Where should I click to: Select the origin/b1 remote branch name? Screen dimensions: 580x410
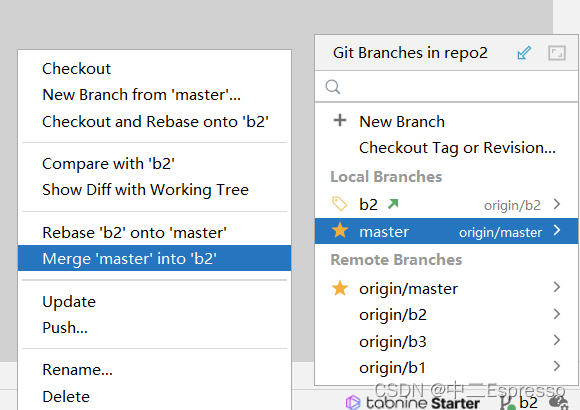[x=392, y=368]
